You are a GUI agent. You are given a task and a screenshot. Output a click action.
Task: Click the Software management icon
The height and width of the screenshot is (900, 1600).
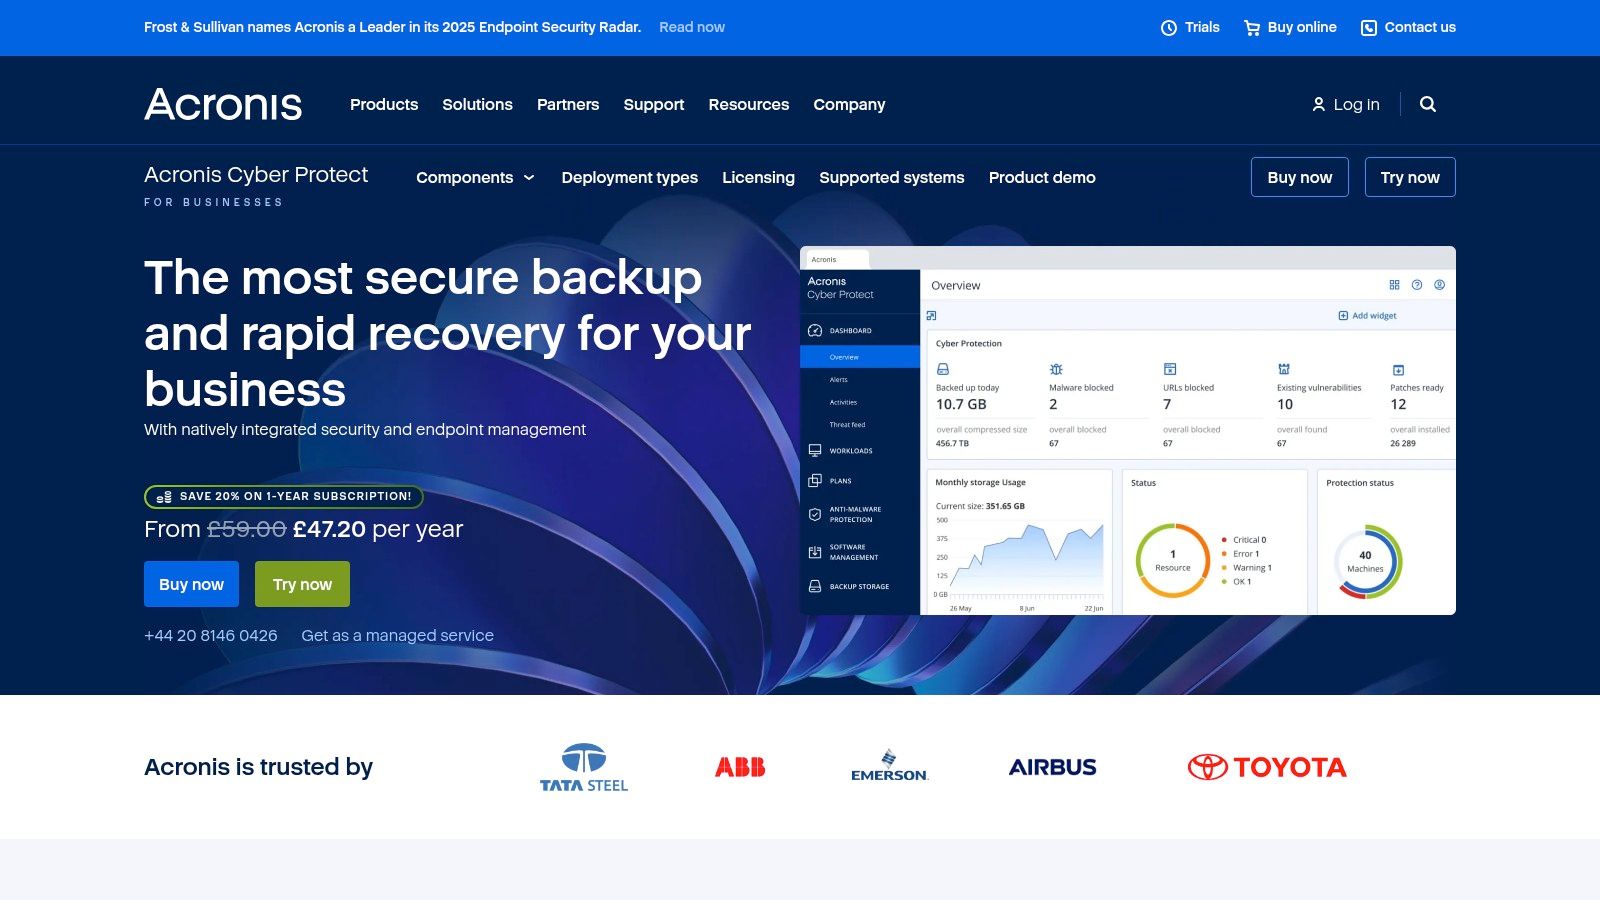point(815,552)
